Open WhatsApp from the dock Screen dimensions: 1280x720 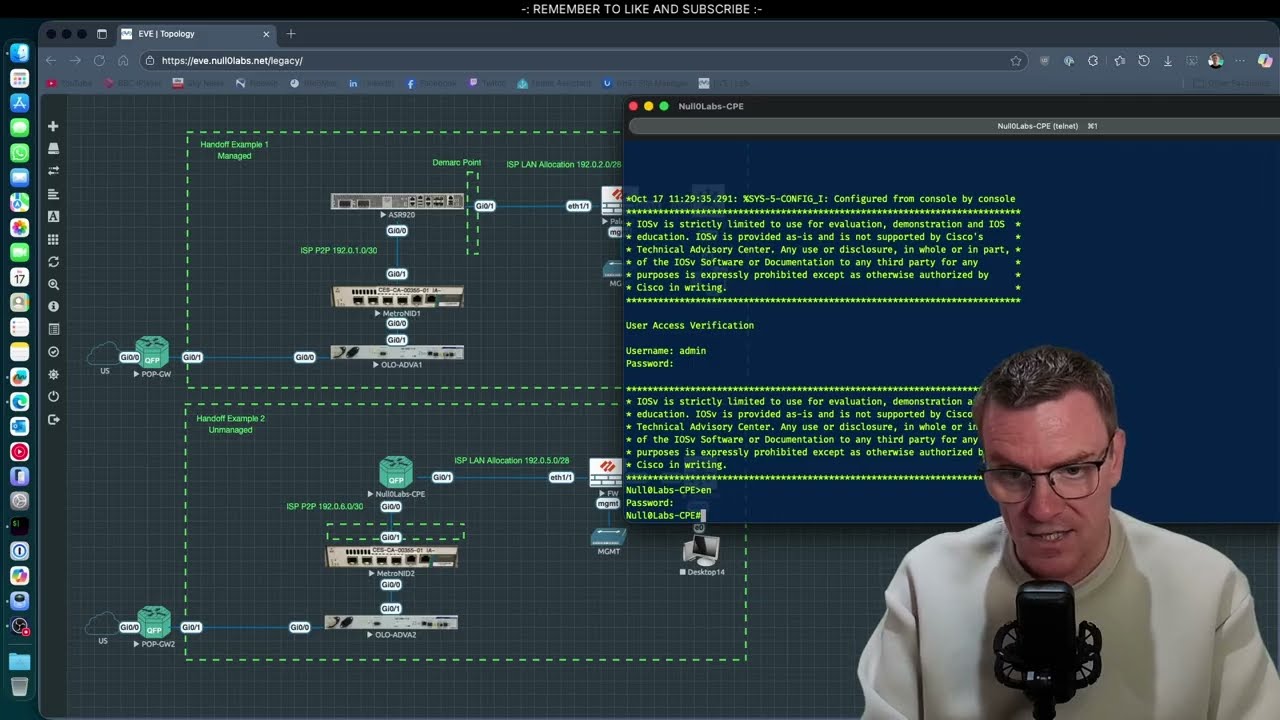coord(19,152)
